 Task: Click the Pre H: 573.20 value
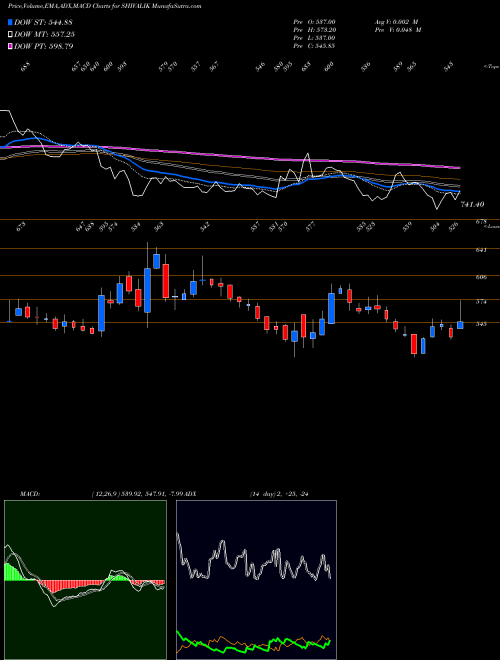coord(314,30)
